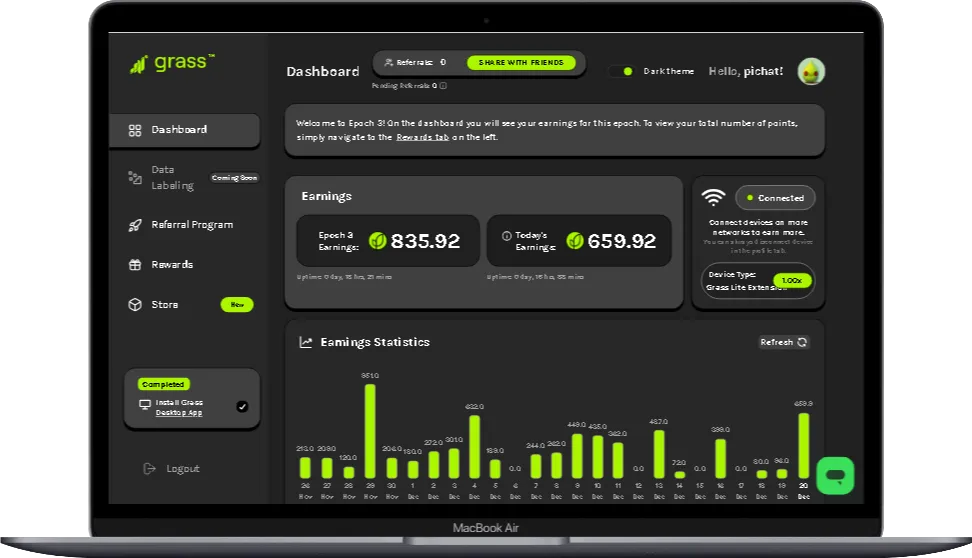Click the Completed badge
This screenshot has width=972, height=558.
(x=163, y=384)
